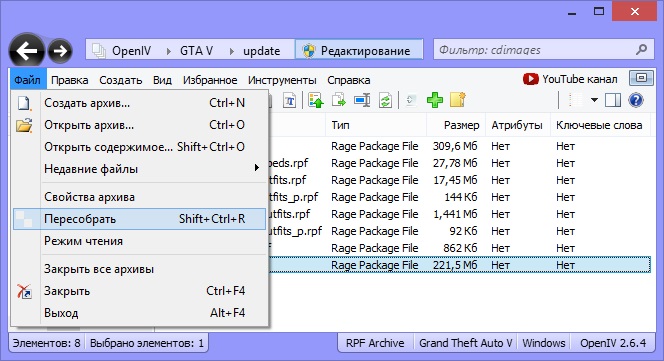Expand breadcrumb arrow after GTA V
664x361 pixels.
point(232,51)
